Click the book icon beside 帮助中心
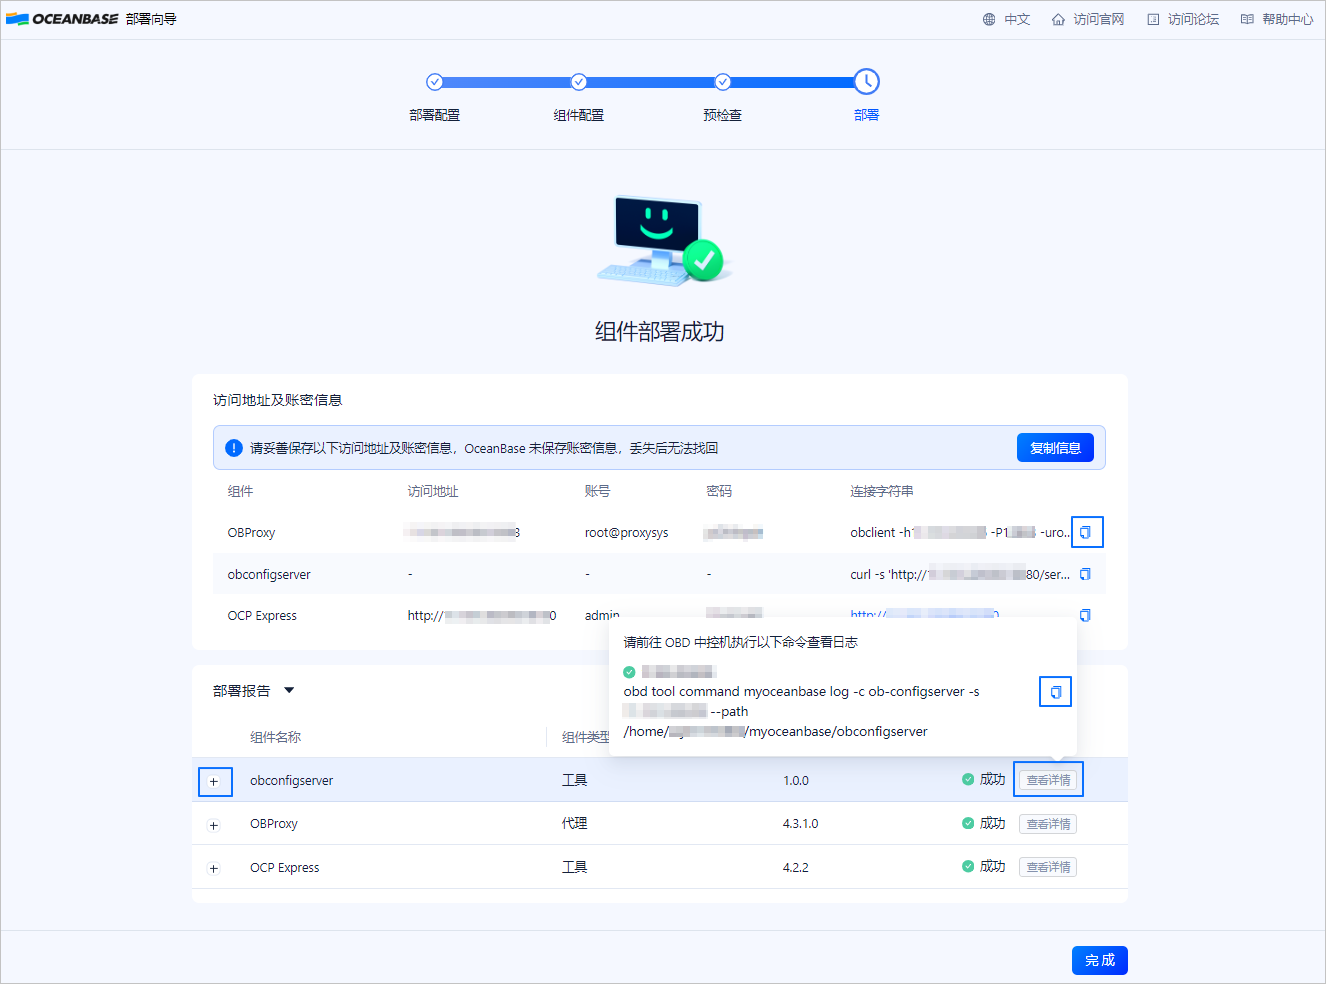This screenshot has width=1326, height=984. click(x=1247, y=19)
